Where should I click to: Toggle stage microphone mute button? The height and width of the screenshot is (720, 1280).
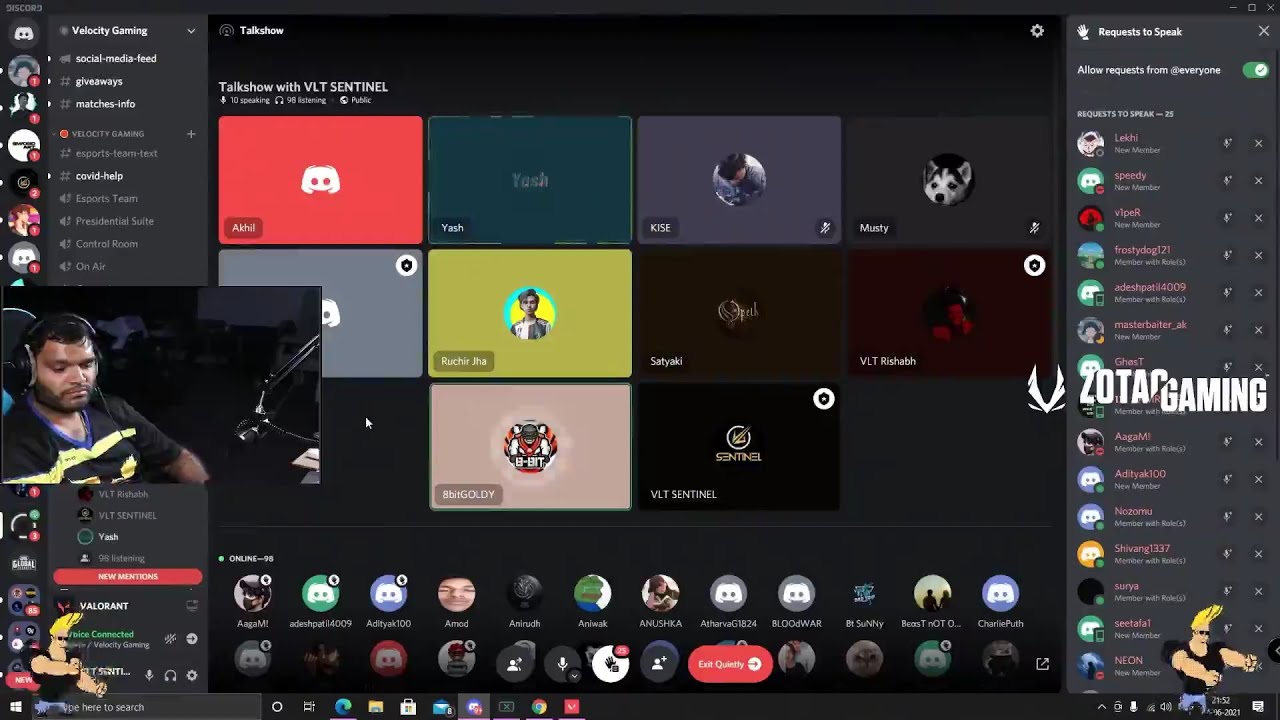coord(562,664)
